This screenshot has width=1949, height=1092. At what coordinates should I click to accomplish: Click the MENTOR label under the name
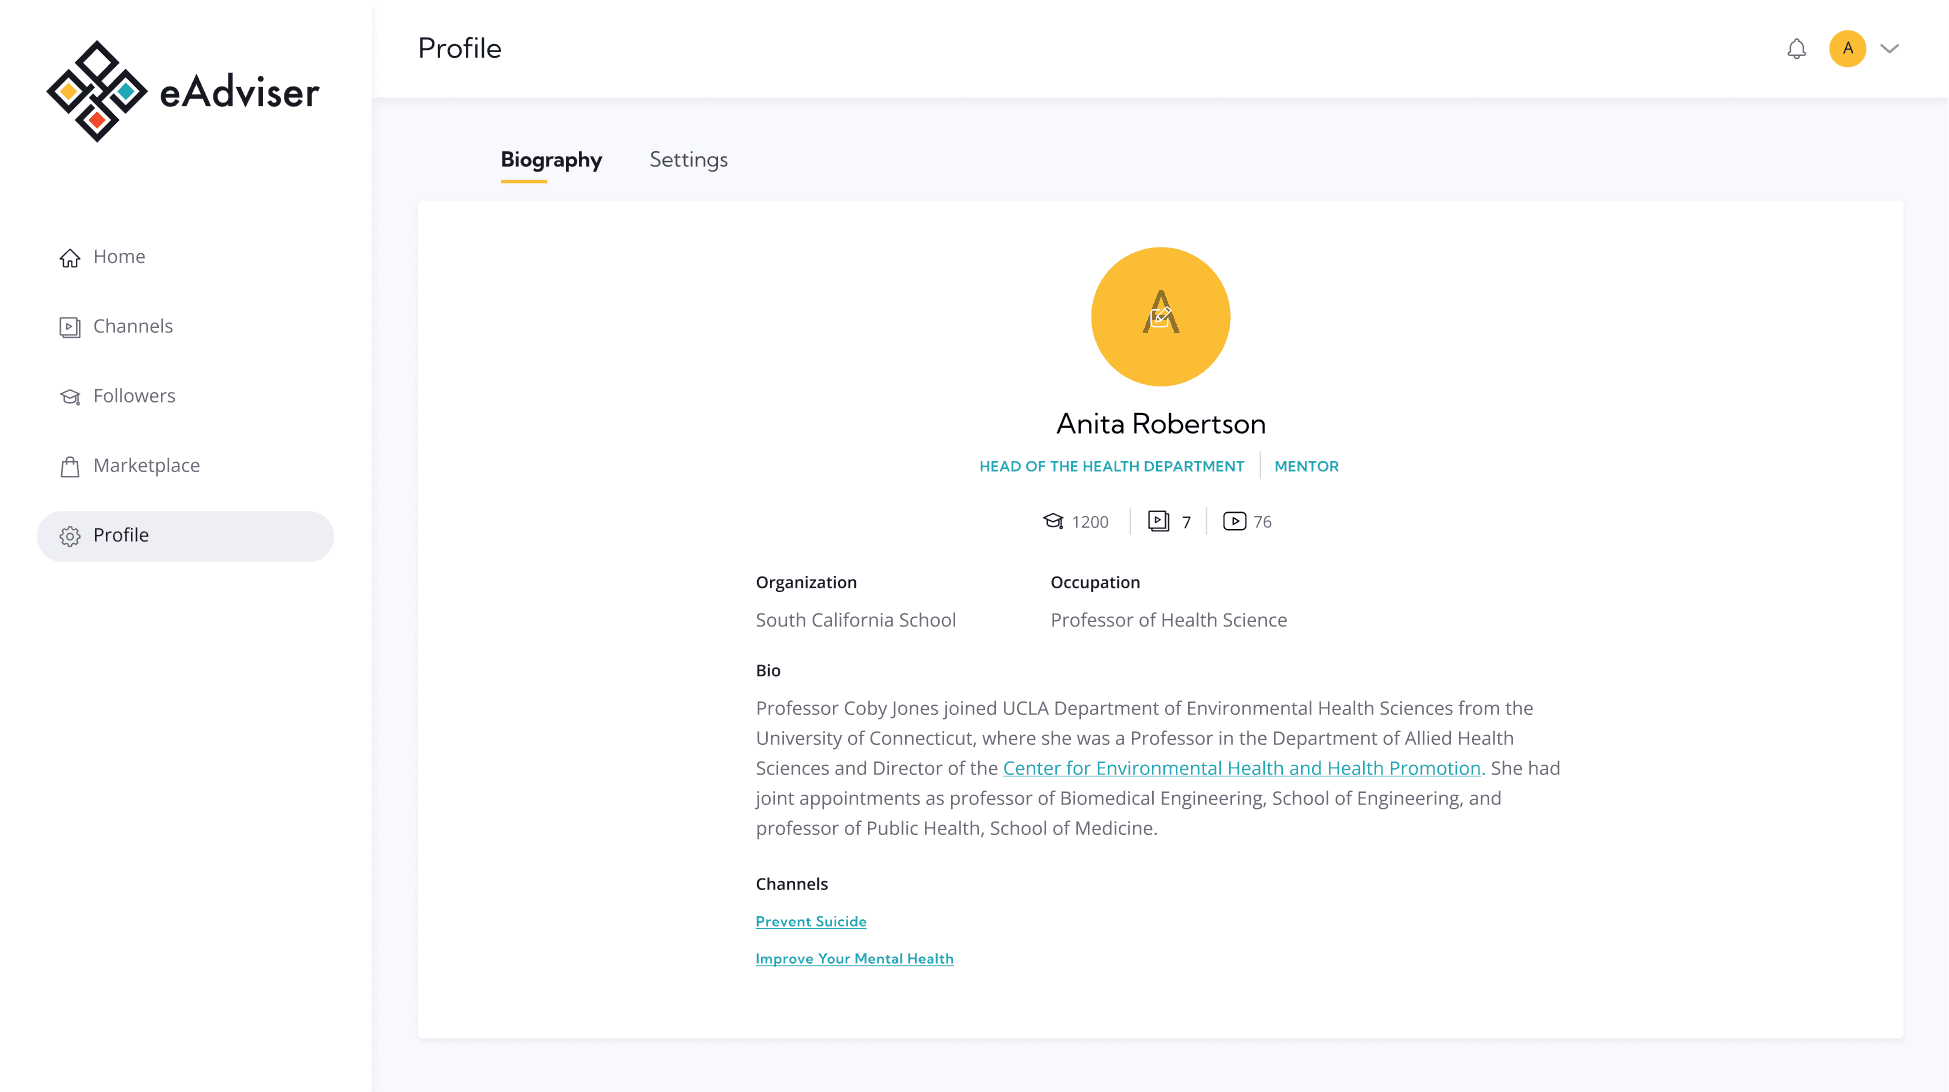point(1306,466)
